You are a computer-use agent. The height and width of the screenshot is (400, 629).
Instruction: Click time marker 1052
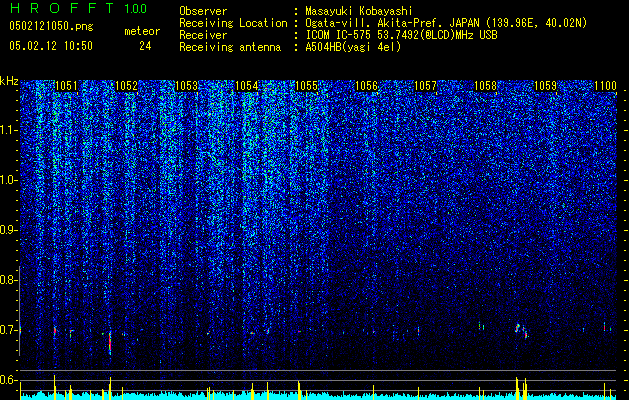[126, 86]
